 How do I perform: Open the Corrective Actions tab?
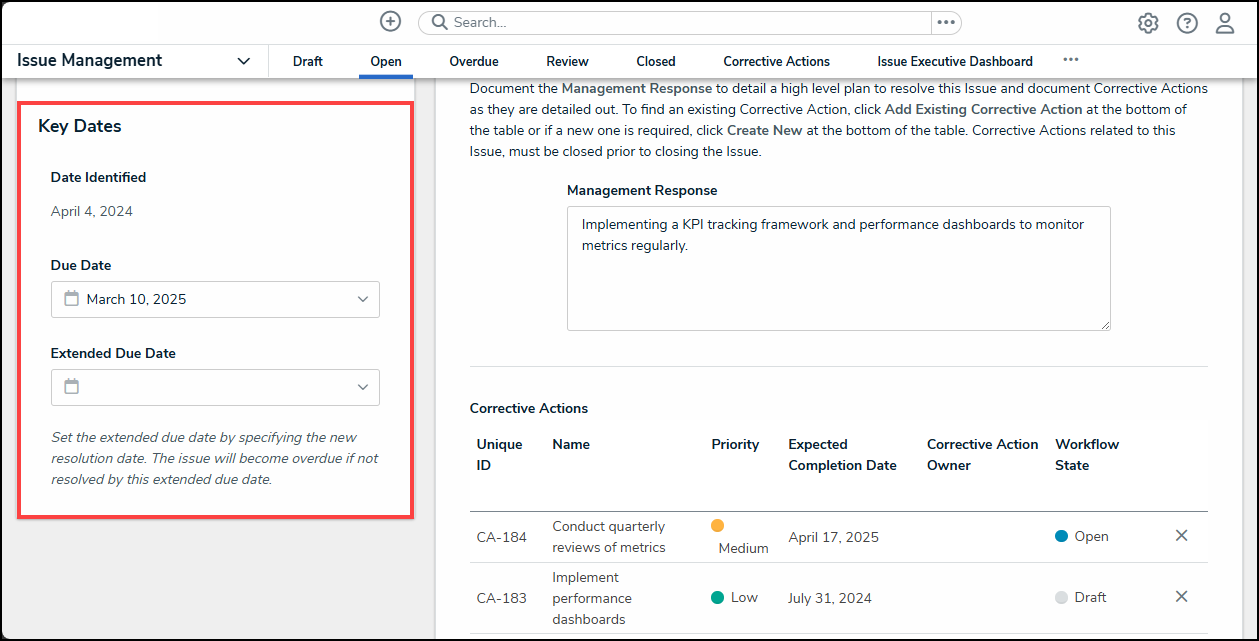click(x=776, y=61)
